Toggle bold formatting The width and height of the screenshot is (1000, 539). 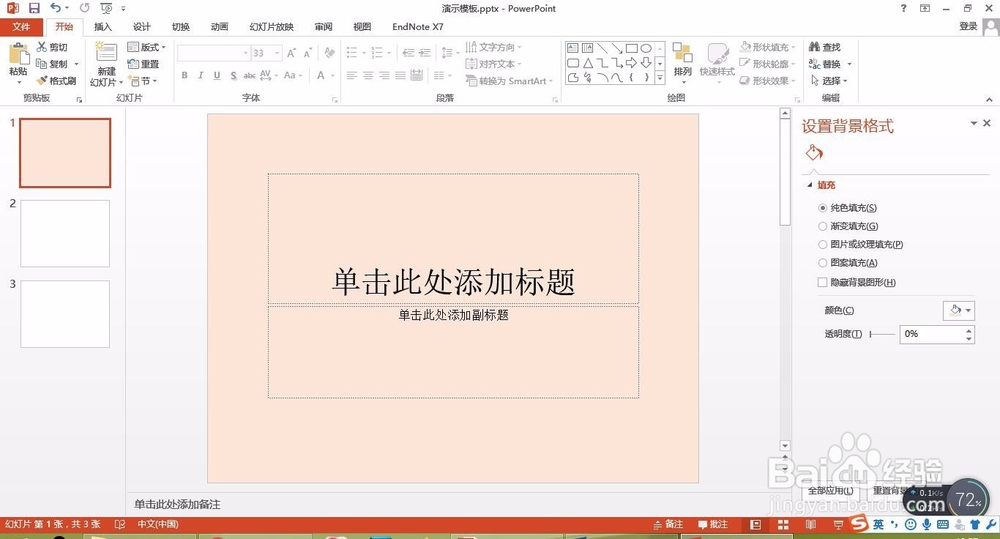click(184, 75)
